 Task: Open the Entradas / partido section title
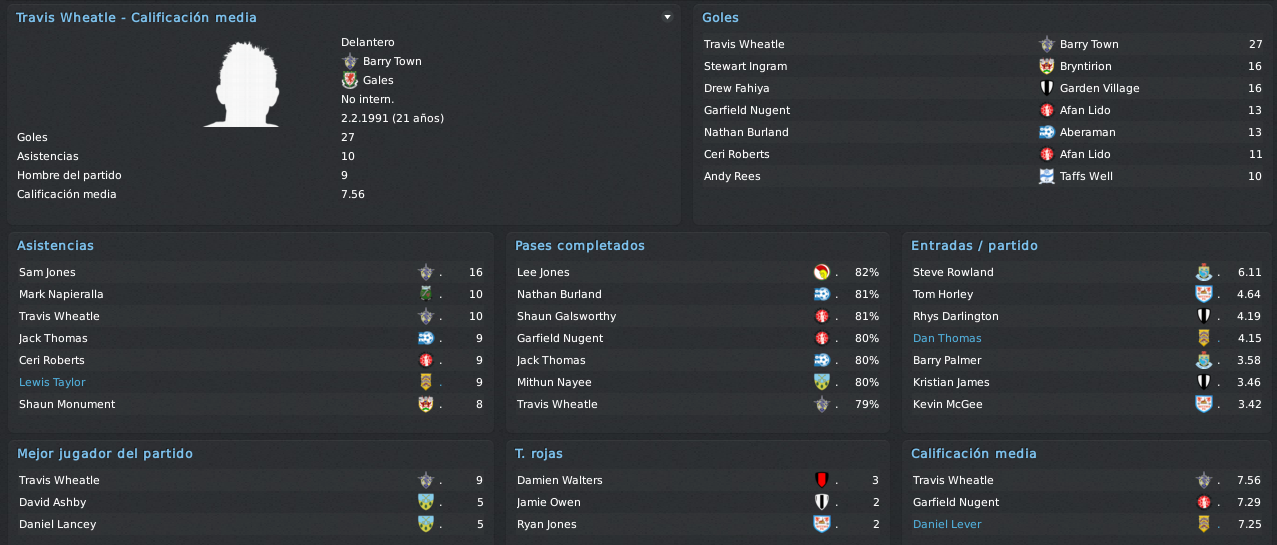974,245
